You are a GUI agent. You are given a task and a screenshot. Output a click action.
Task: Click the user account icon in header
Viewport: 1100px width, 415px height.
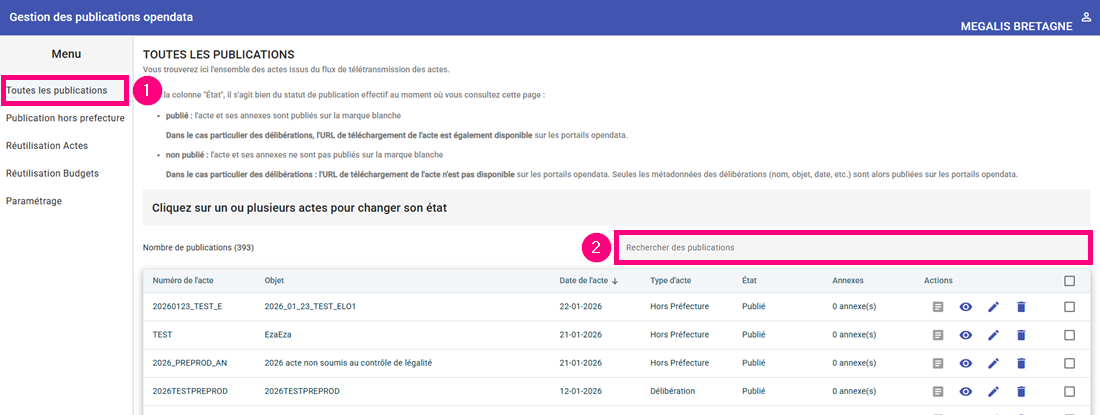click(x=1086, y=17)
